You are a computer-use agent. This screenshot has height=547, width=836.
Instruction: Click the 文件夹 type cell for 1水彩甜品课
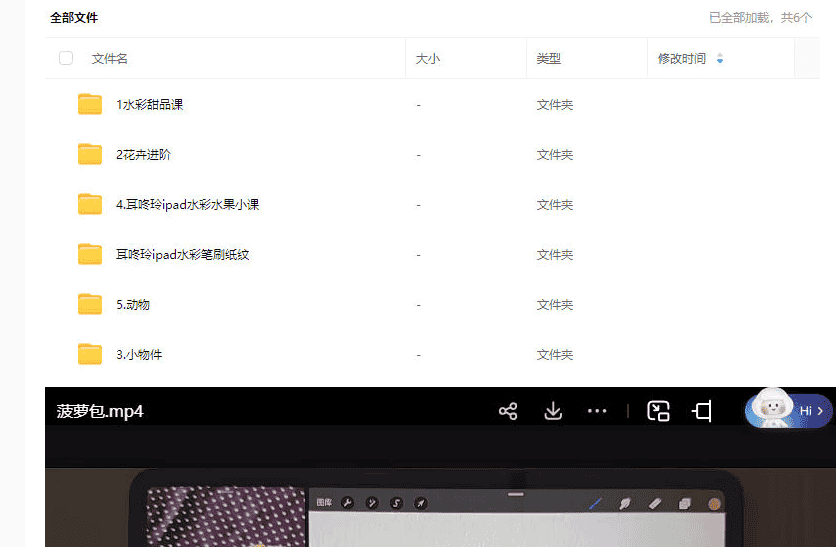554,104
